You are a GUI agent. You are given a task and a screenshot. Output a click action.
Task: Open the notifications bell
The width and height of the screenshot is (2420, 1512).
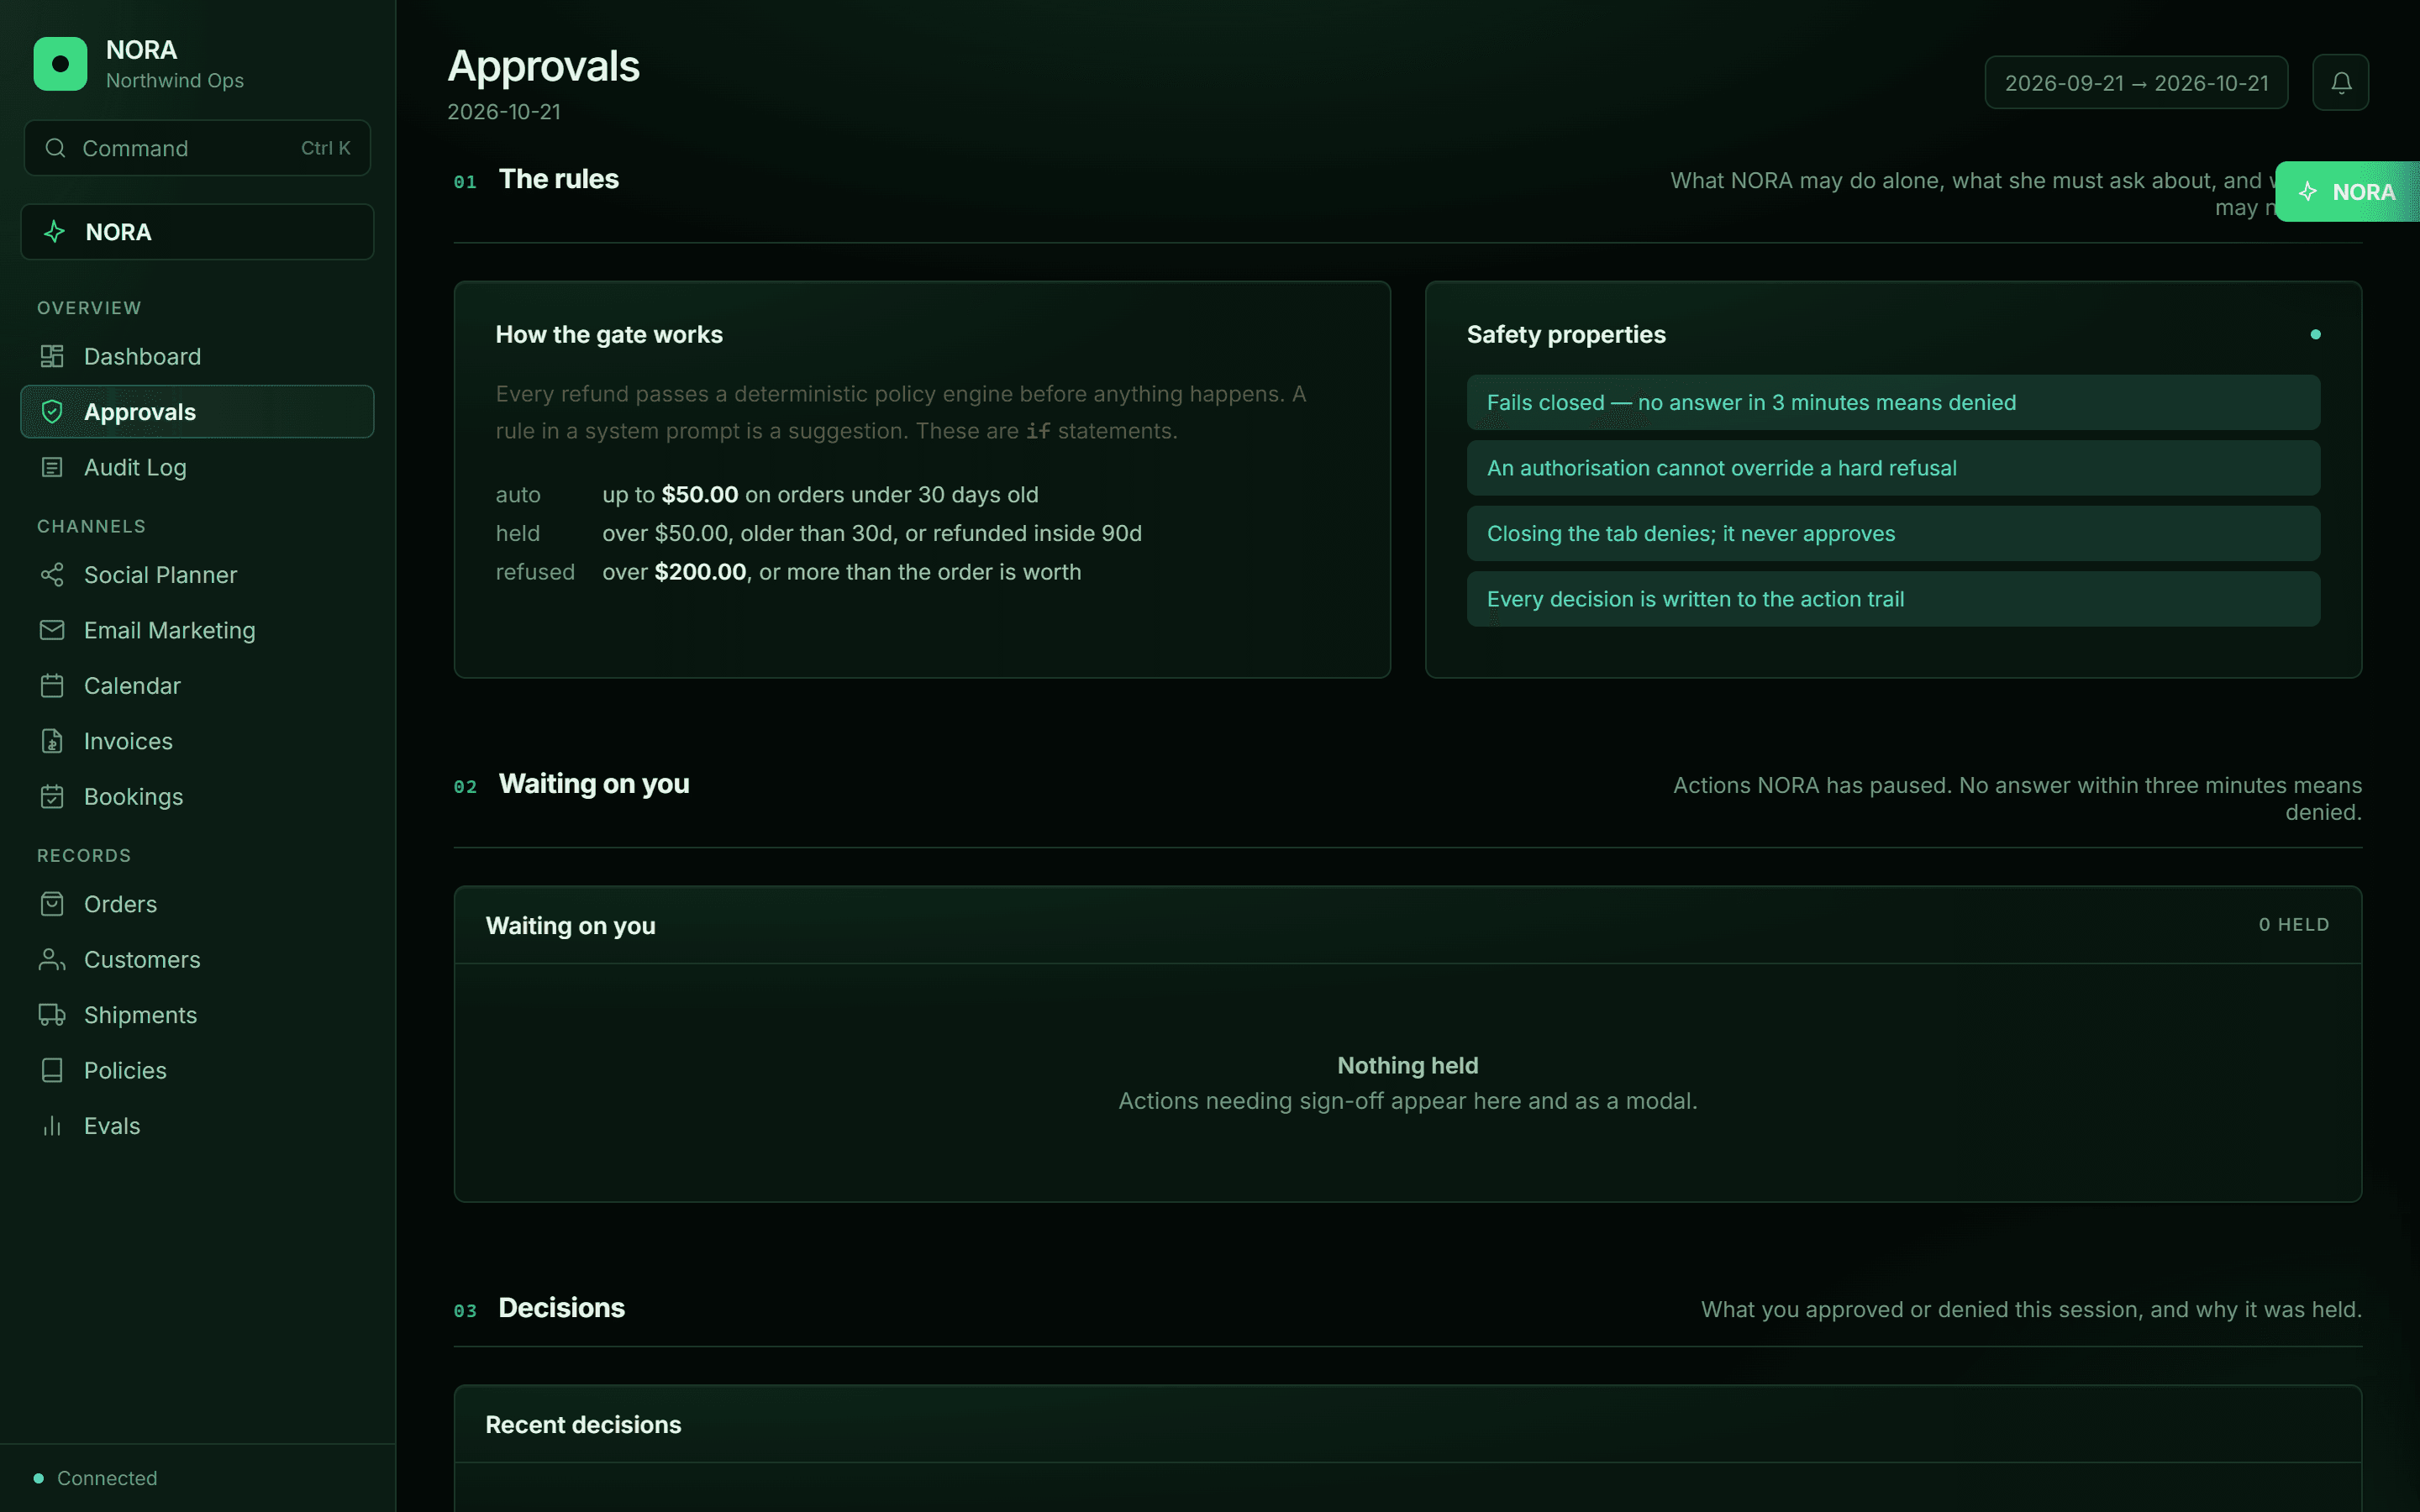[x=2340, y=82]
